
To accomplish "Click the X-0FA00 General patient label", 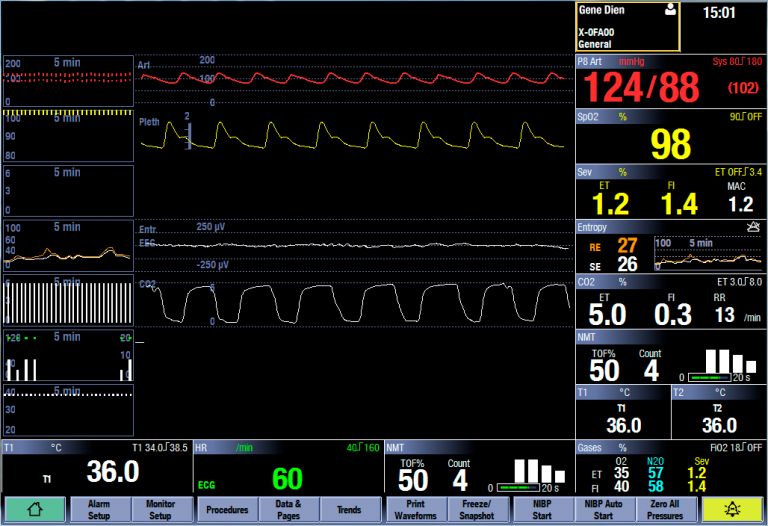I will pos(596,38).
